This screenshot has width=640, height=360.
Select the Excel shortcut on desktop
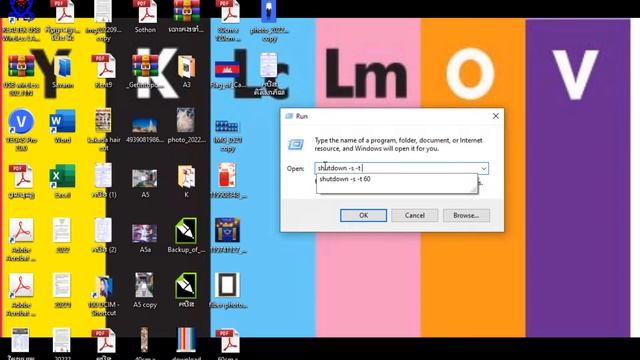point(62,181)
